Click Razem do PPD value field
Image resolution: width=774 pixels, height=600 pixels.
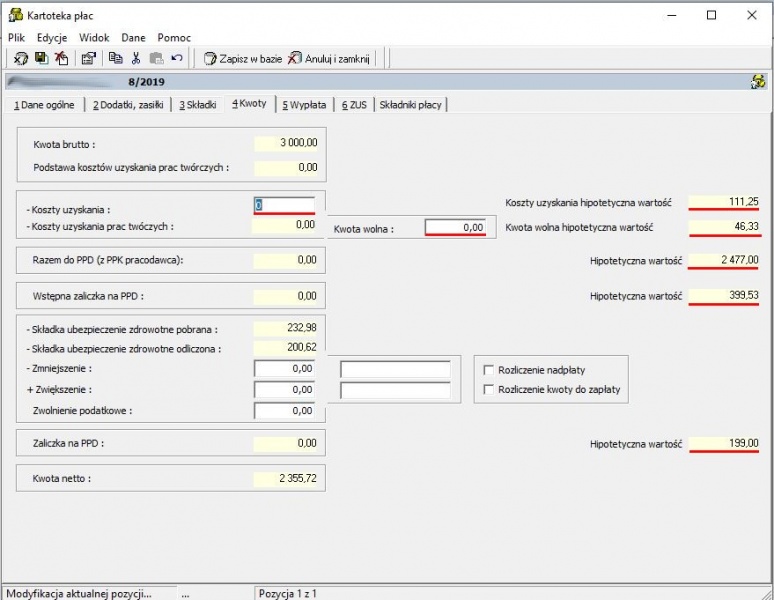[x=285, y=260]
